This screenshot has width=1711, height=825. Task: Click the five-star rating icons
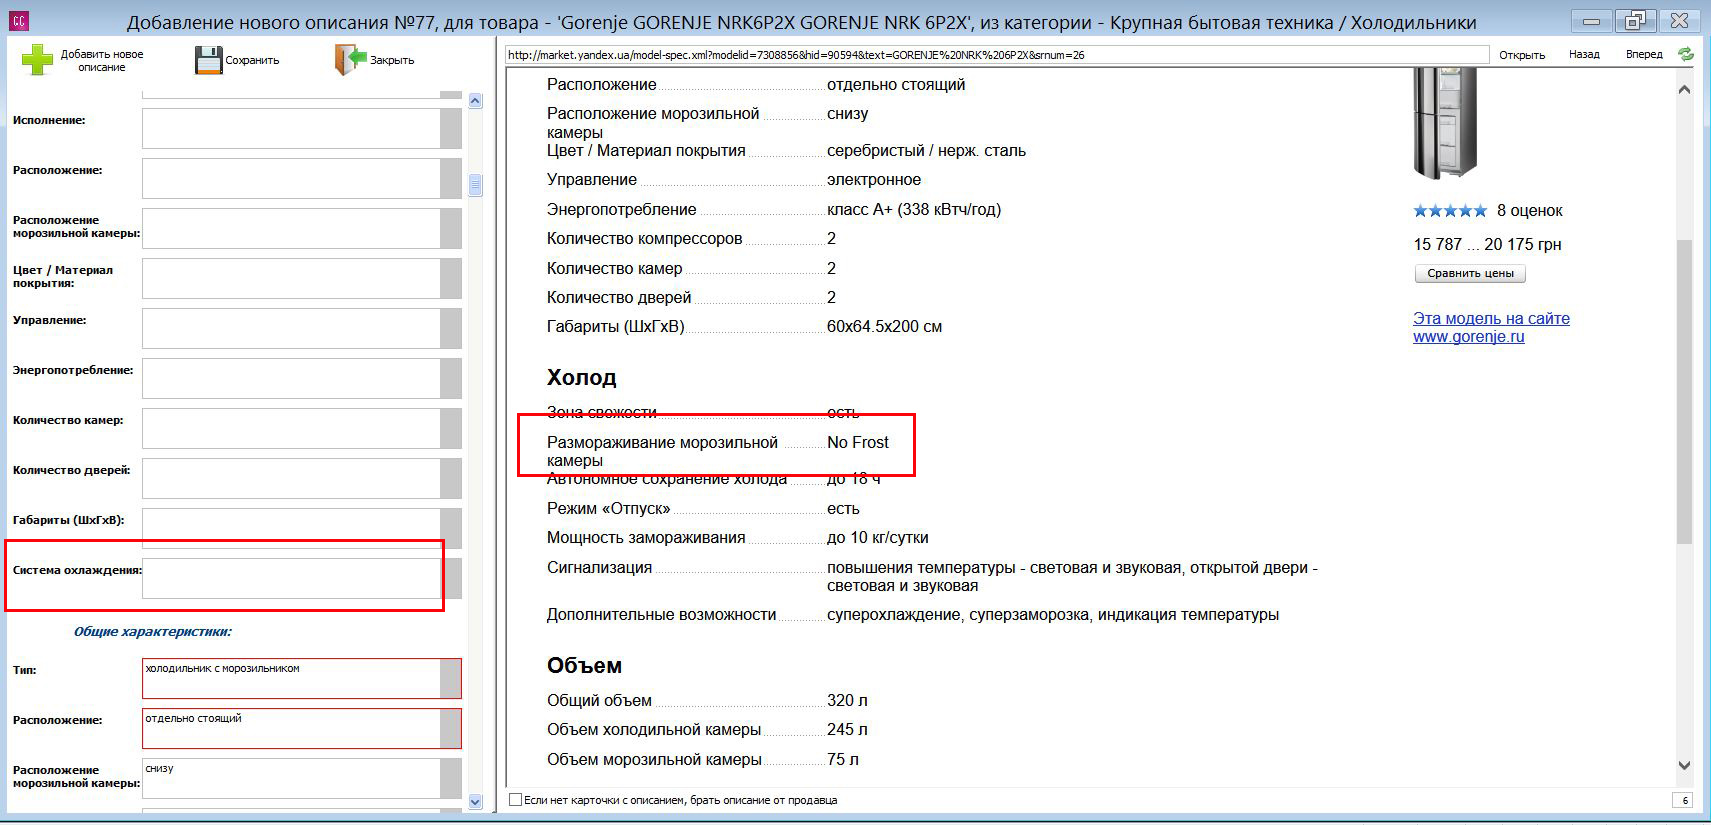pos(1450,210)
